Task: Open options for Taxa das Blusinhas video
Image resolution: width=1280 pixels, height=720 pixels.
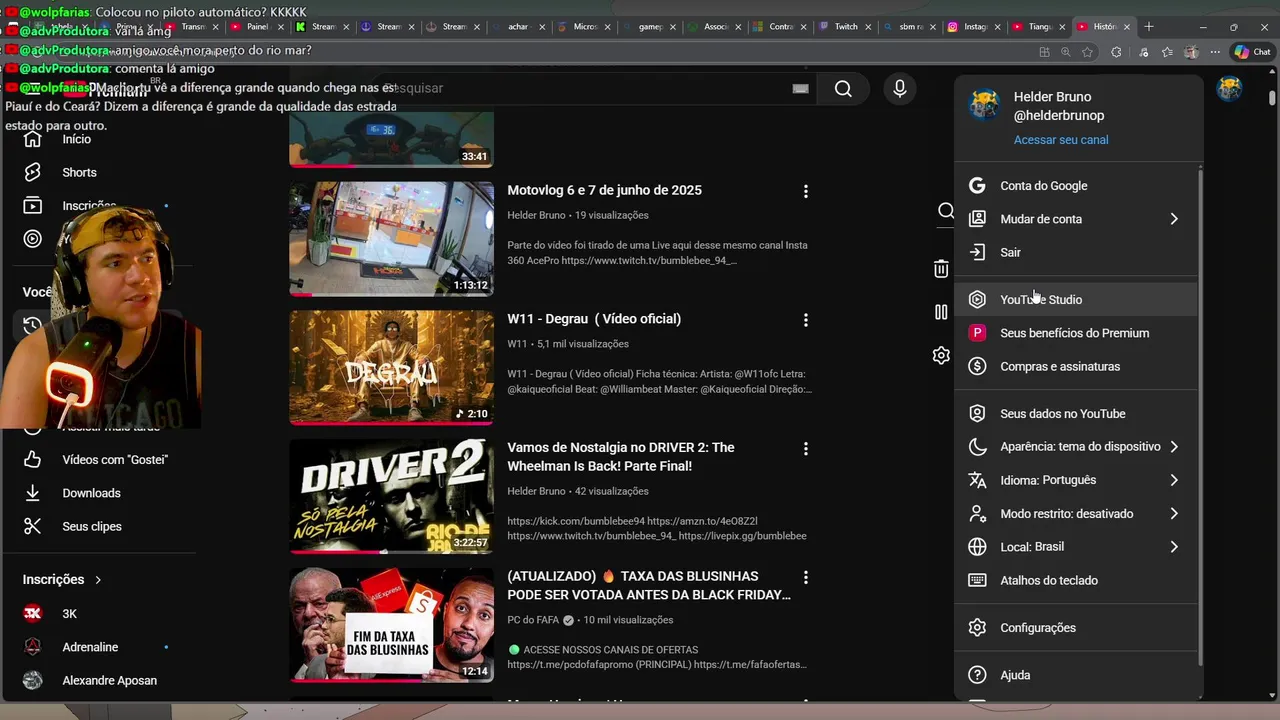Action: pos(806,577)
